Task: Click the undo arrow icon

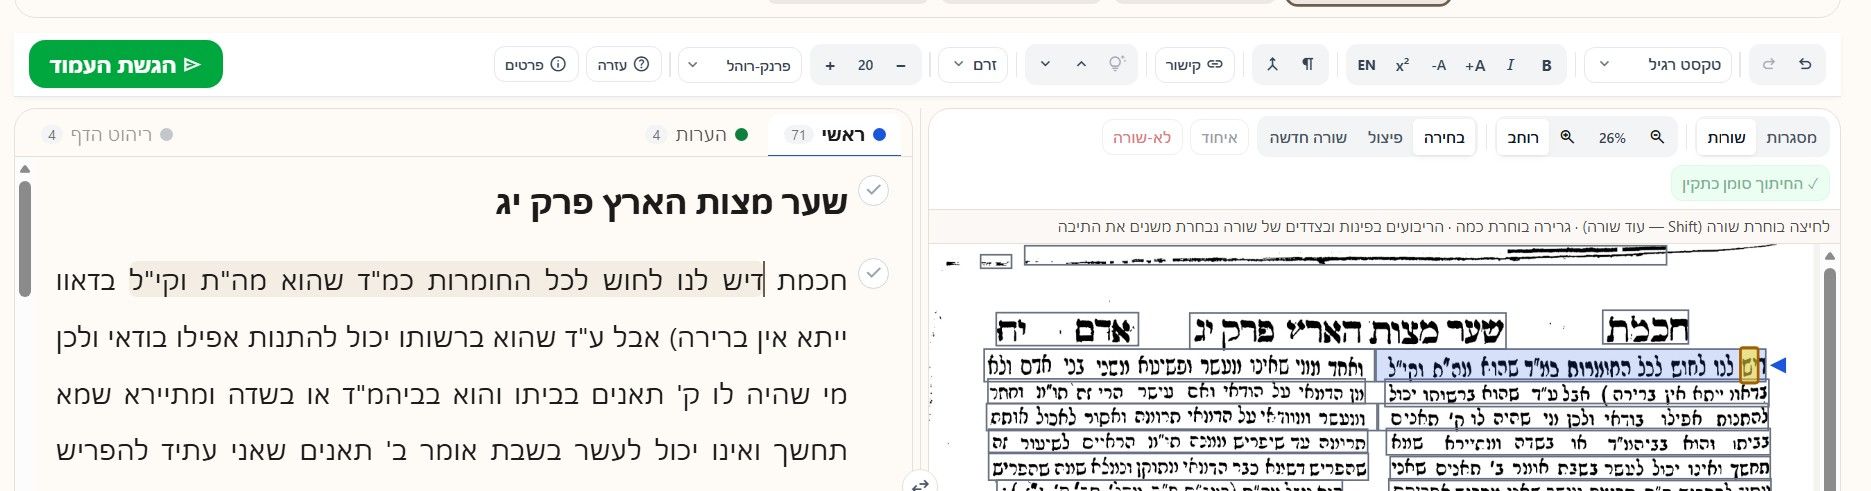Action: tap(1805, 65)
